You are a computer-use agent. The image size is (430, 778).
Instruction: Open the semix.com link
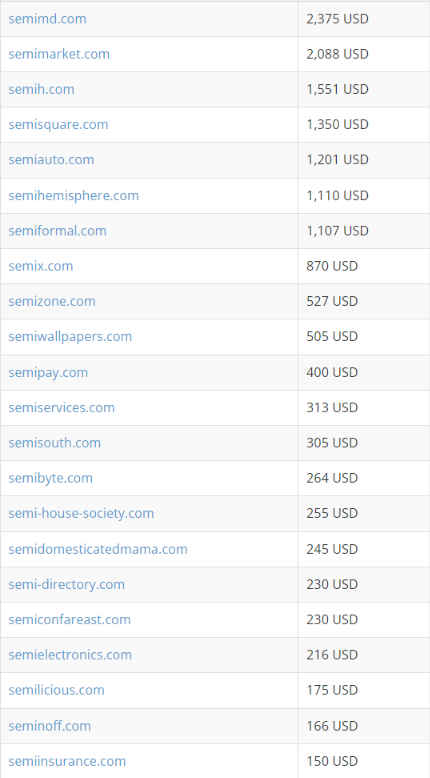click(41, 266)
